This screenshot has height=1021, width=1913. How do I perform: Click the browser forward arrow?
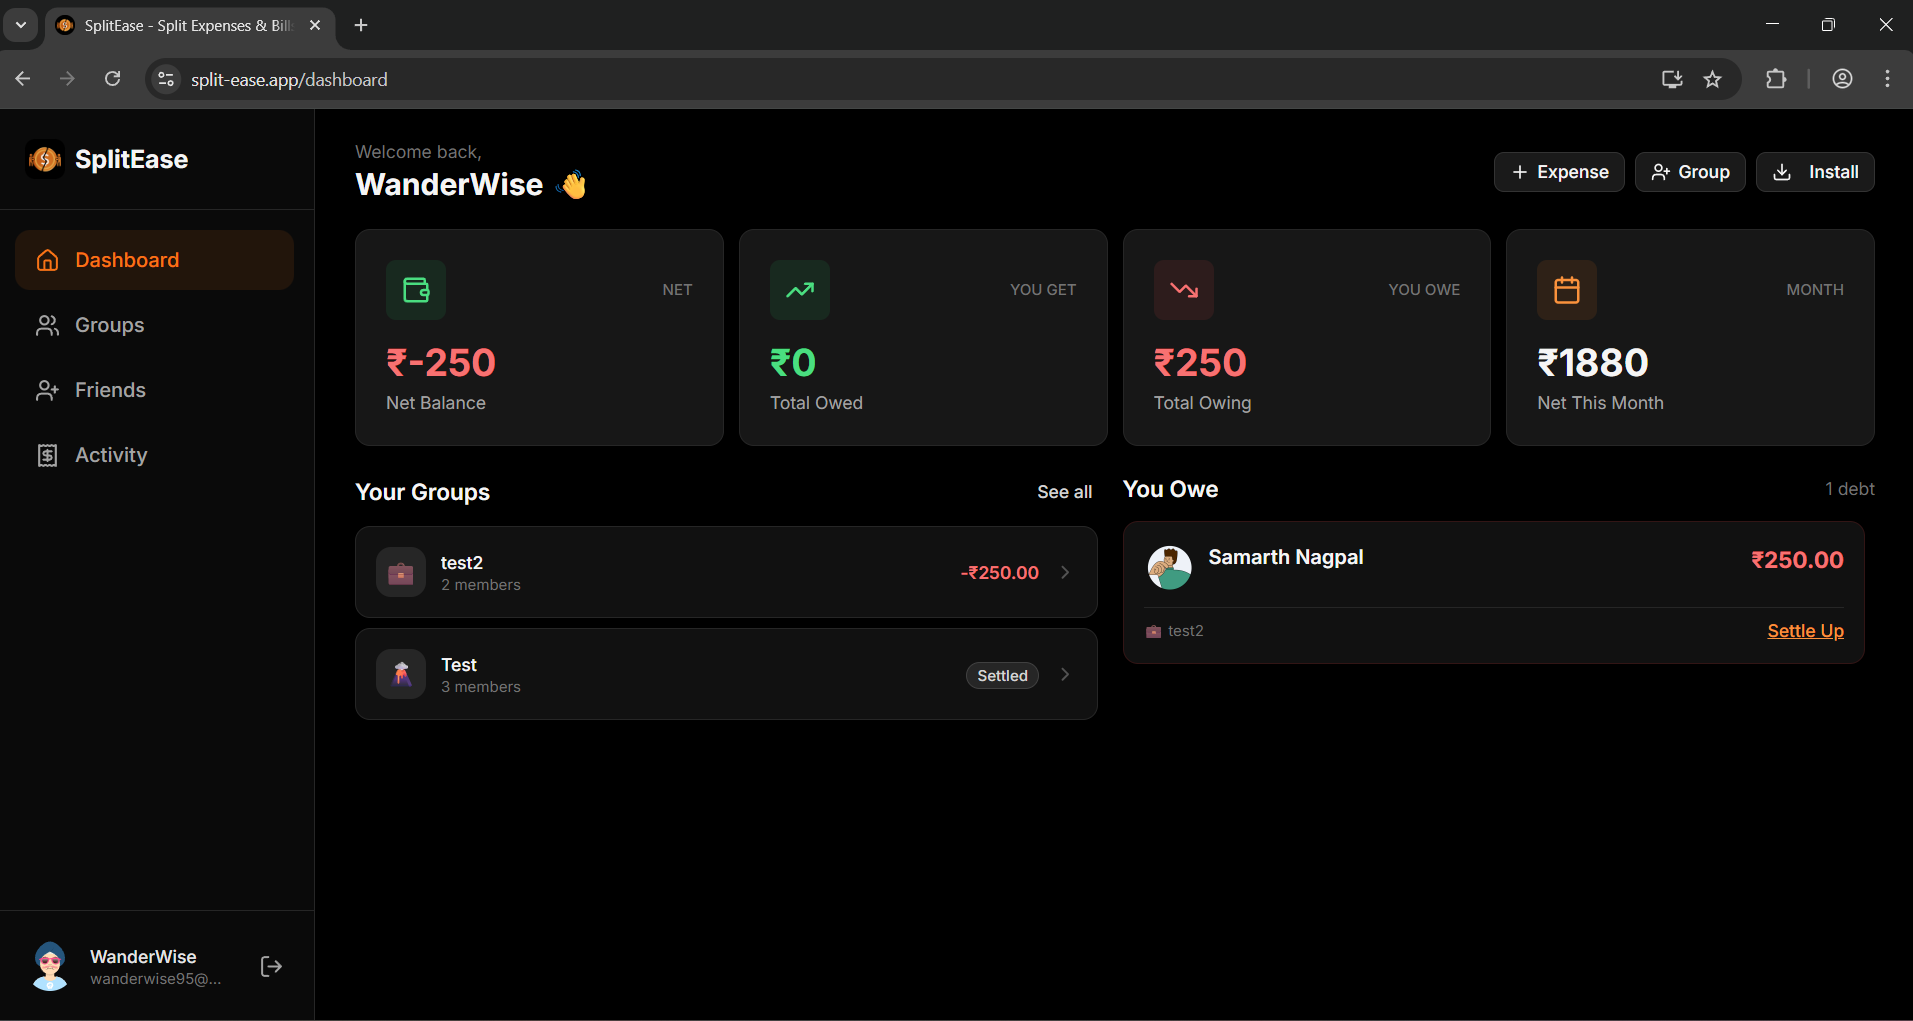(x=67, y=79)
